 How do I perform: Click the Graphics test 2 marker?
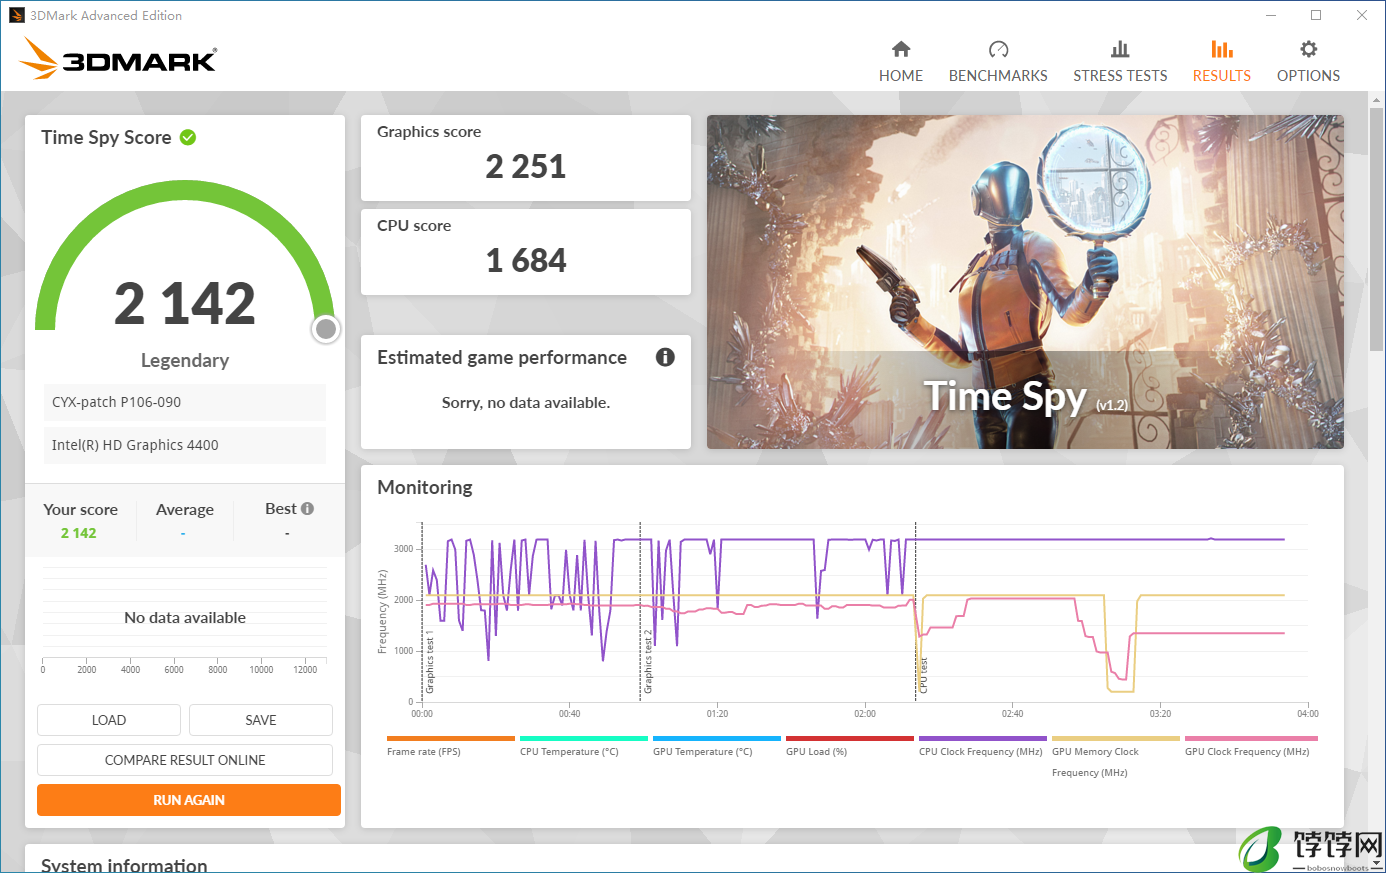point(648,662)
